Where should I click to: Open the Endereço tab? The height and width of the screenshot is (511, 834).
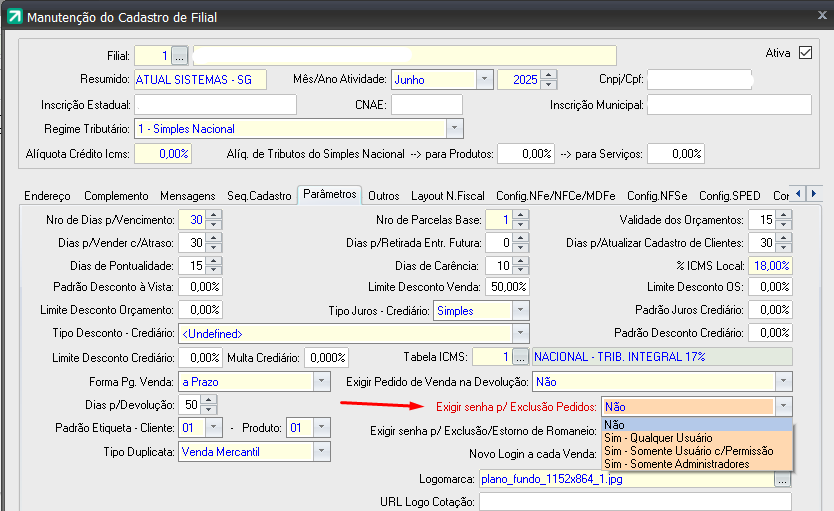tap(47, 196)
